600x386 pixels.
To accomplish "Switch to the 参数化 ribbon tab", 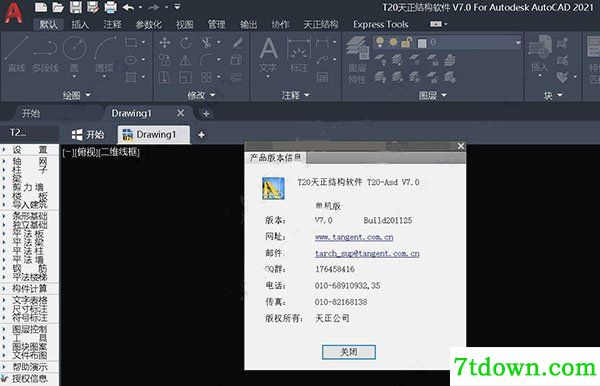I will point(148,24).
